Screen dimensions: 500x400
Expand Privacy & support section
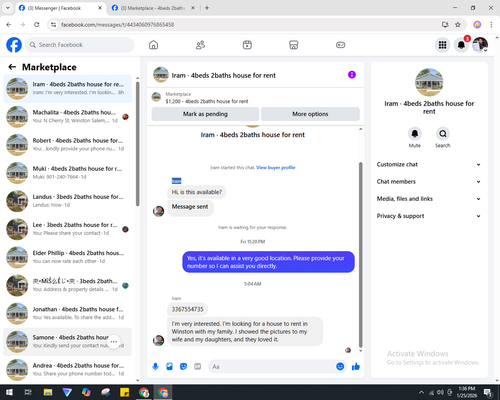pos(429,216)
